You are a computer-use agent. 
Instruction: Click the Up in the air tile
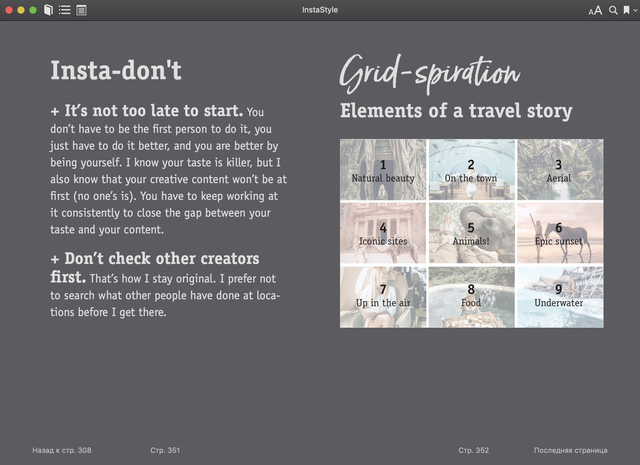[x=383, y=296]
